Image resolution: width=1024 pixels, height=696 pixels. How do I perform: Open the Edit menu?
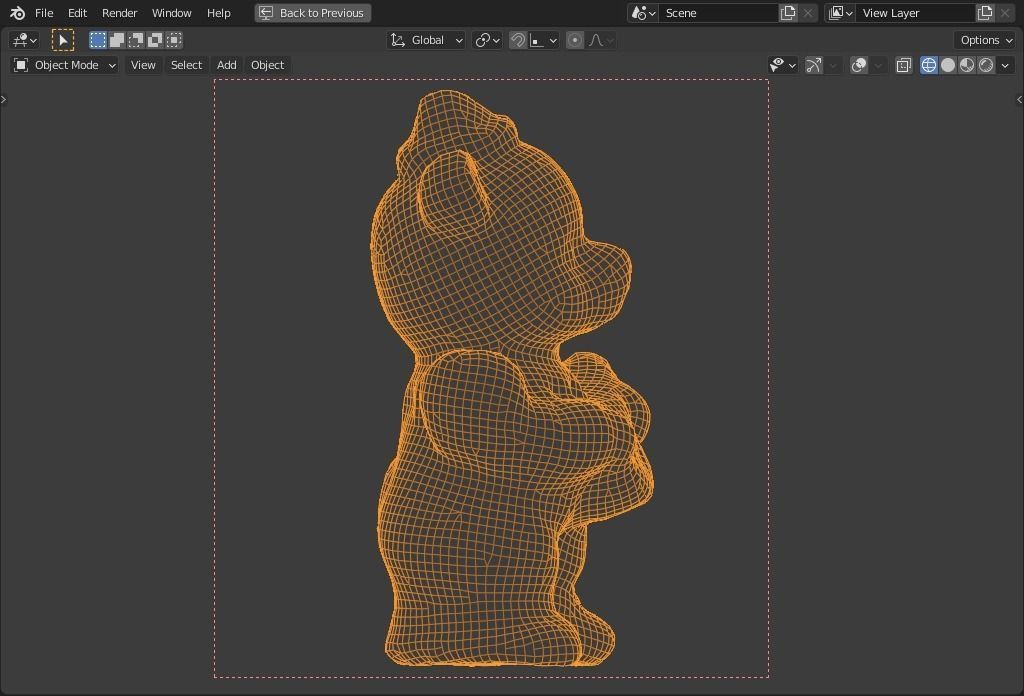77,13
